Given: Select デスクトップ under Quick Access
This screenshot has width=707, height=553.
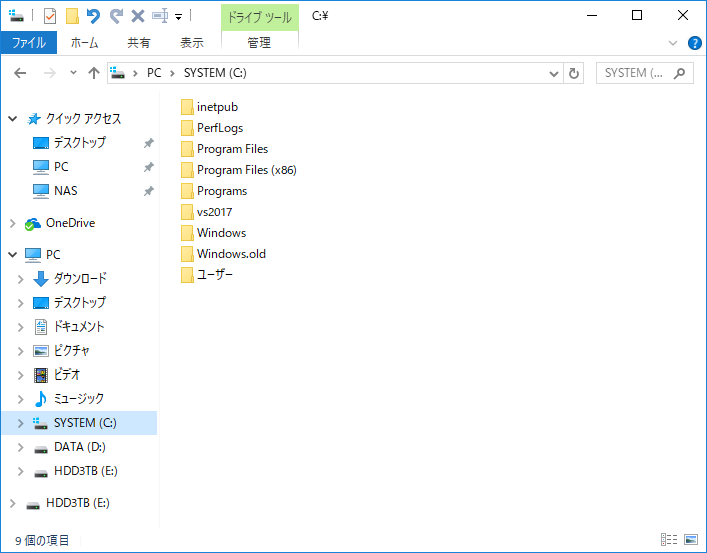Looking at the screenshot, I should pos(80,143).
